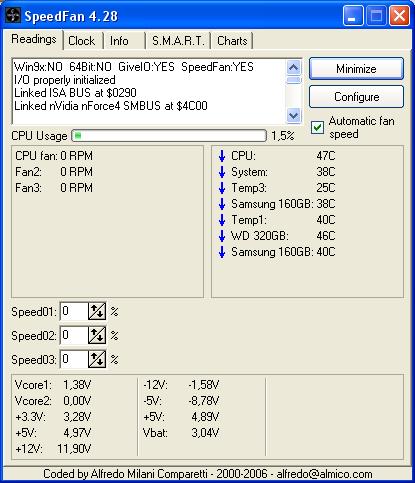Open the S.M.A.R.T. tab
This screenshot has width=415, height=483.
tap(178, 41)
